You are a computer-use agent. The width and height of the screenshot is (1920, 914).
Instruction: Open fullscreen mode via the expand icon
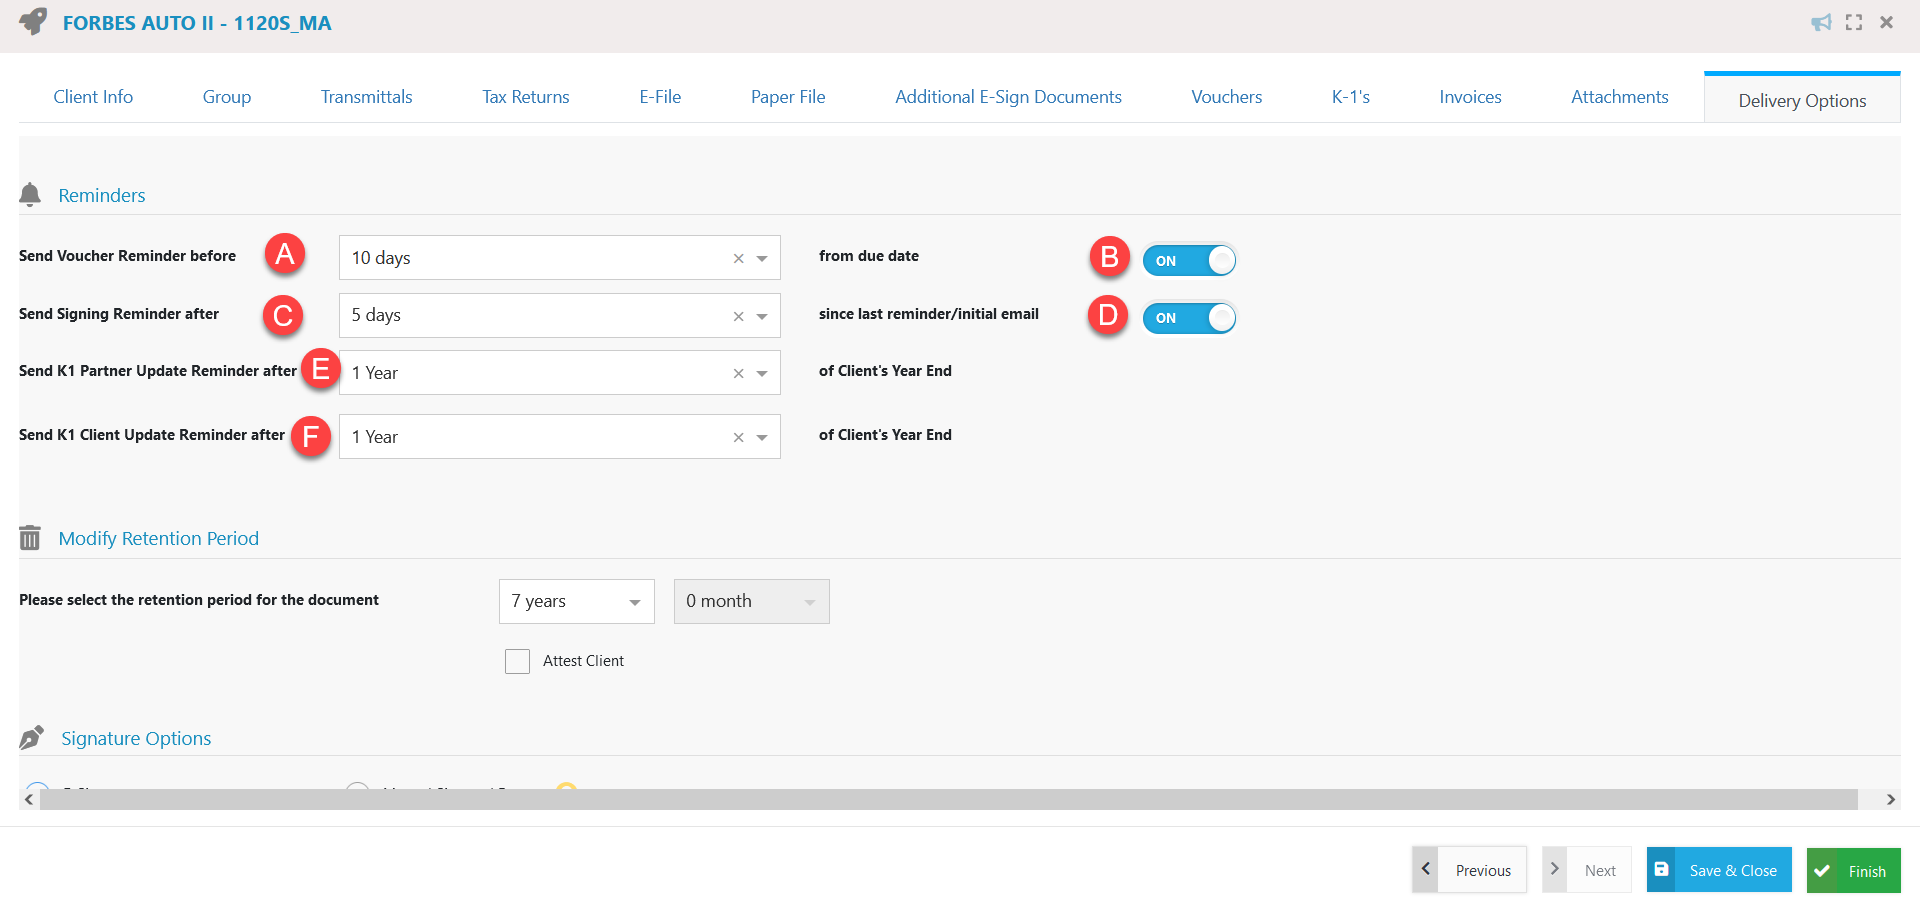coord(1854,22)
